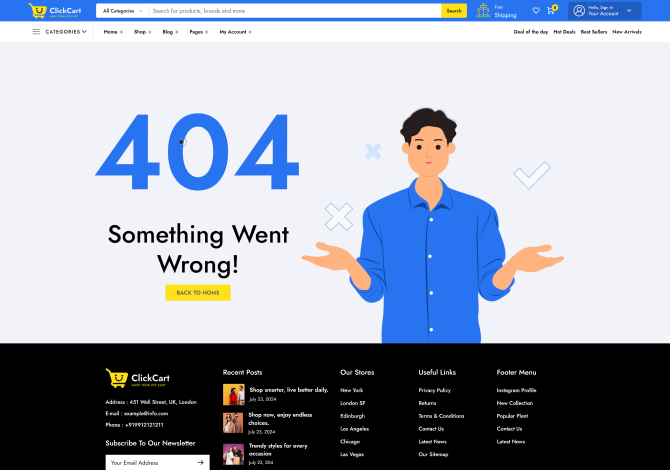Viewport: 670px width, 470px height.
Task: Click the user account avatar icon
Action: coord(579,11)
